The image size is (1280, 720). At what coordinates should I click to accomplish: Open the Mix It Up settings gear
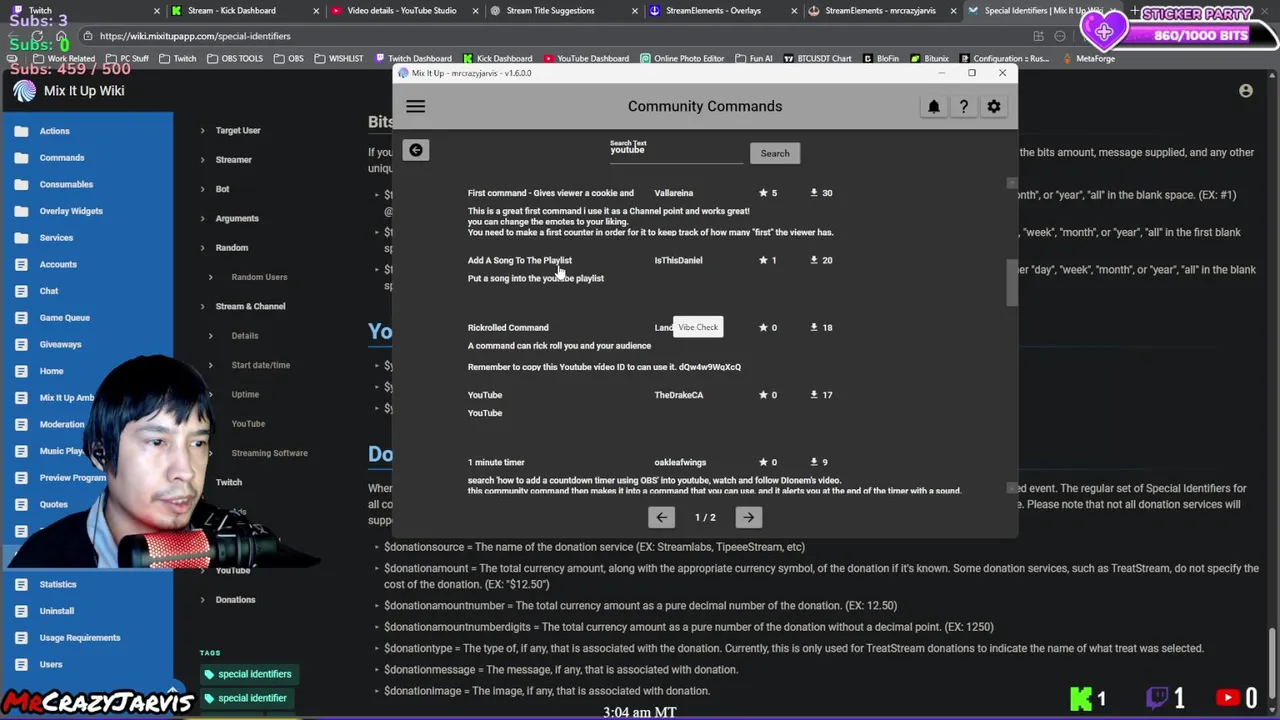994,106
